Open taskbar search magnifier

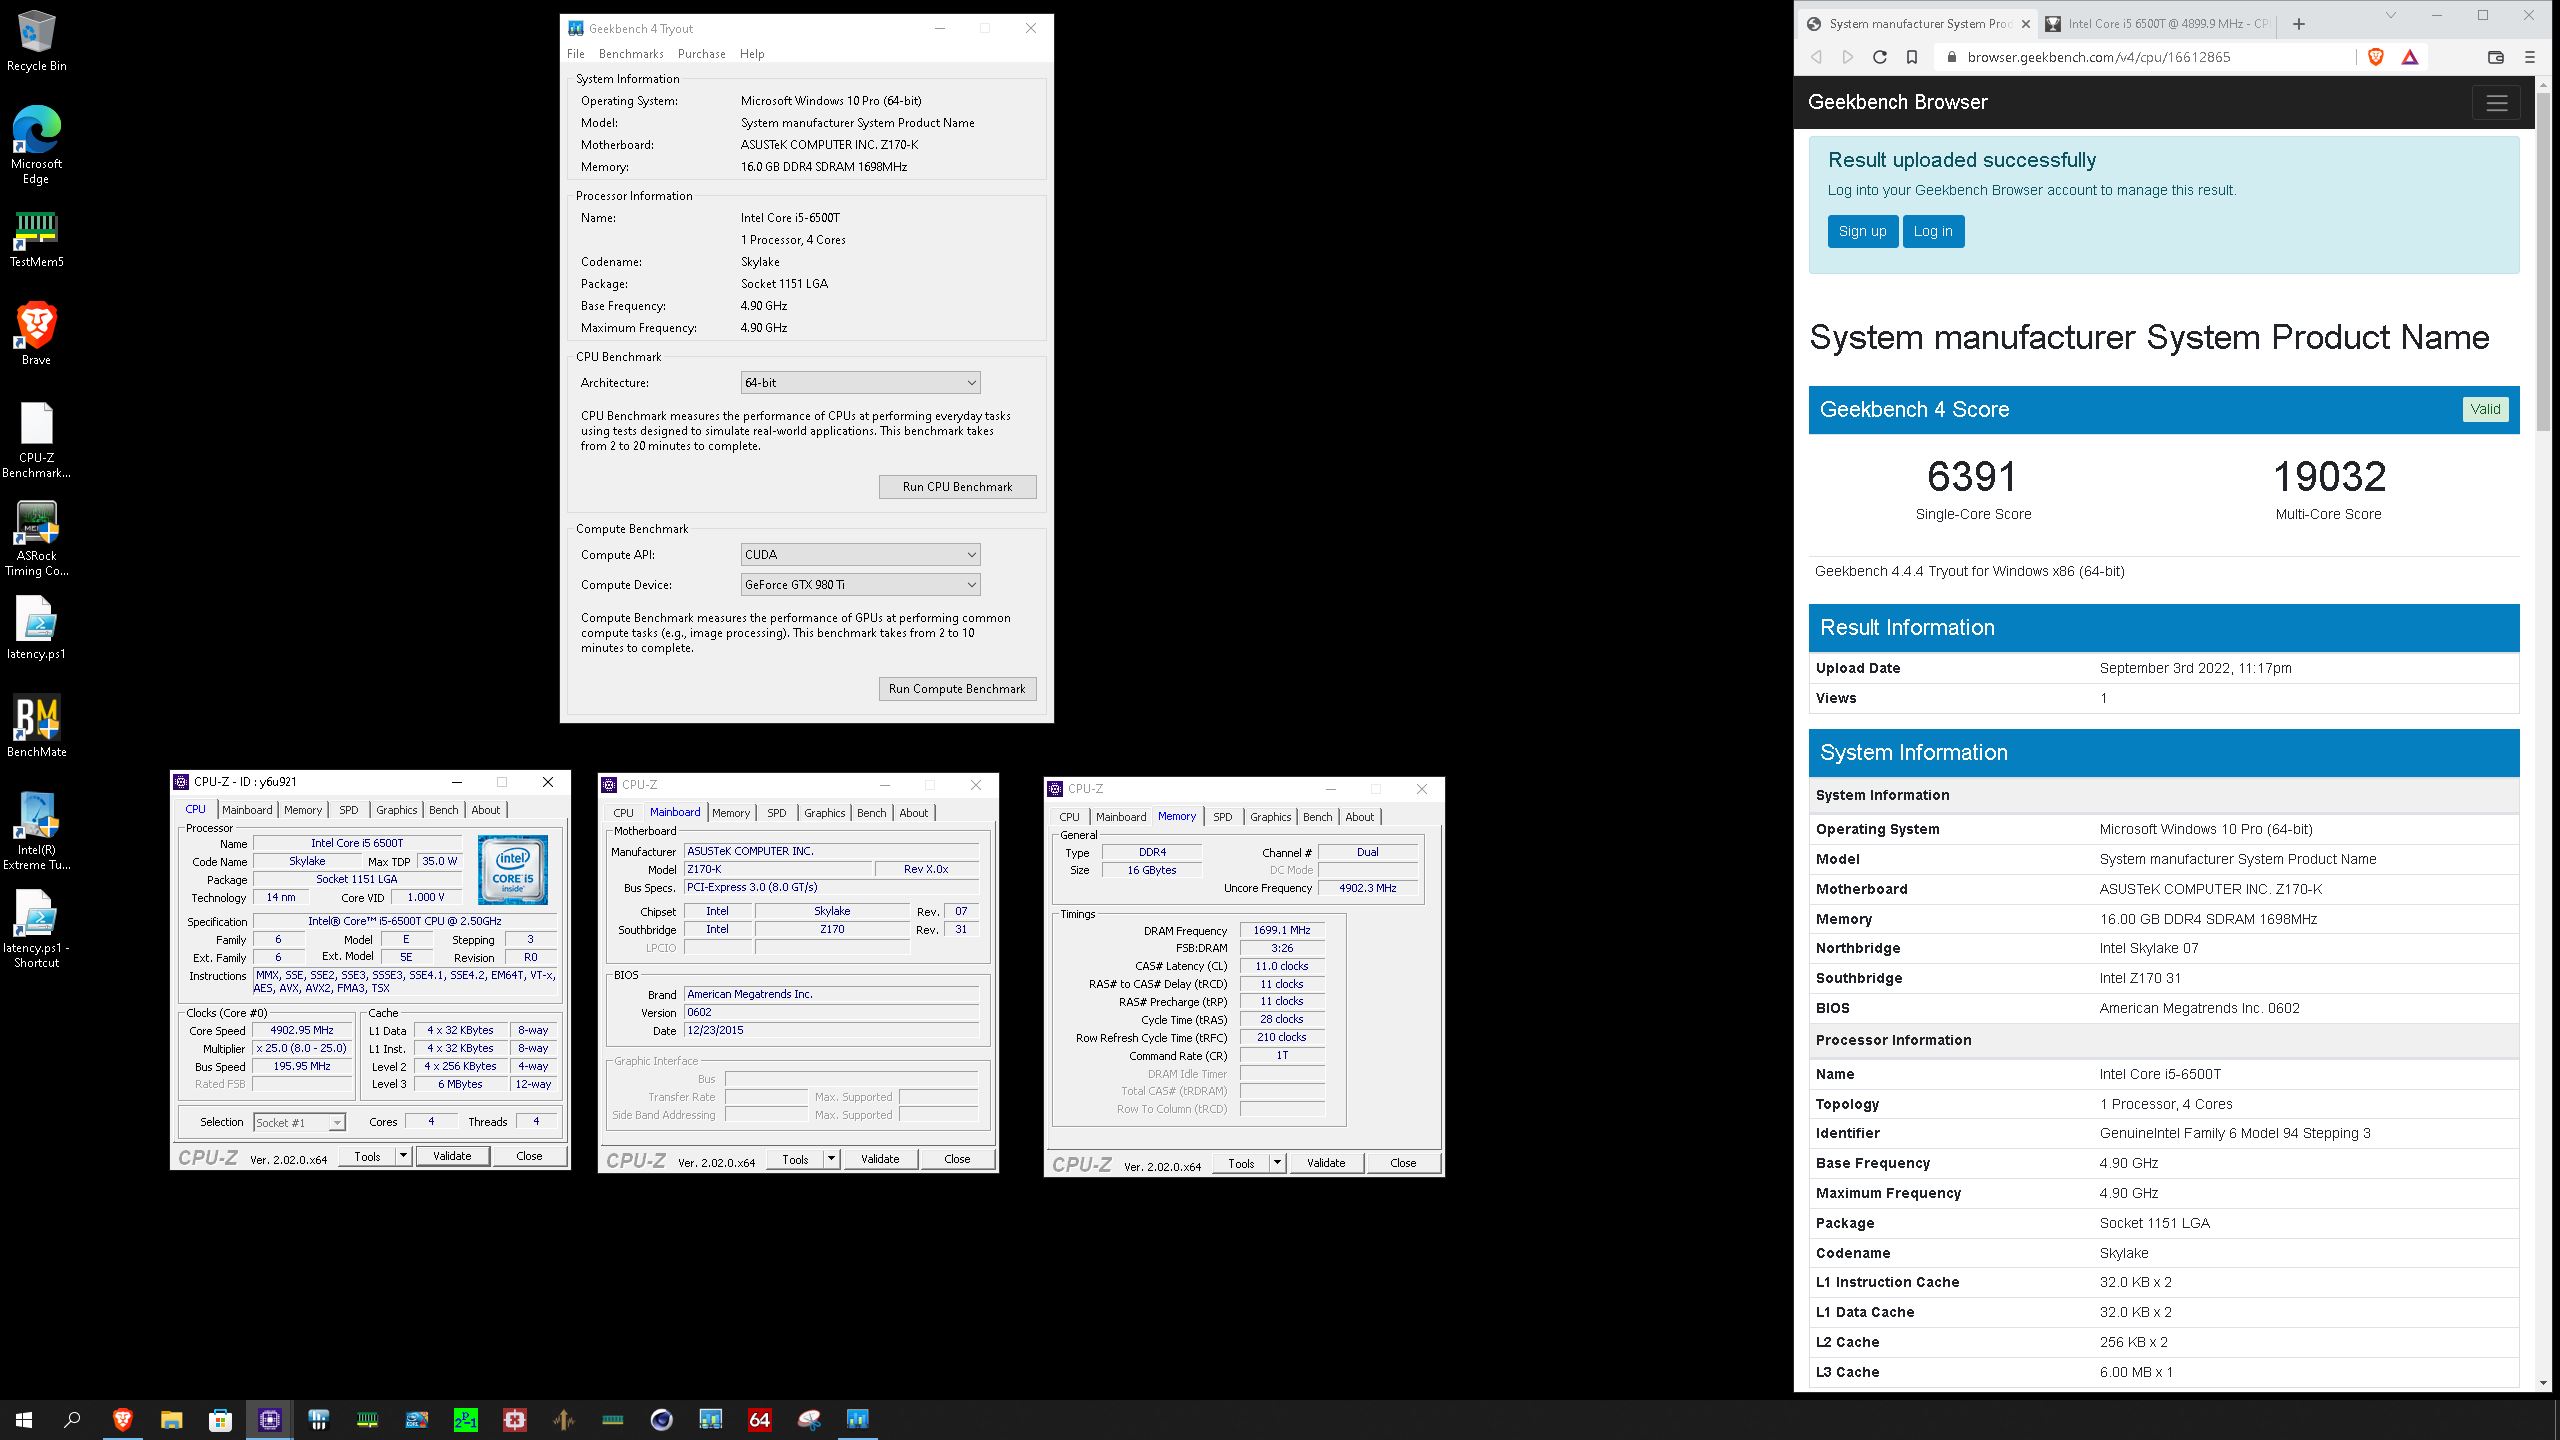click(72, 1419)
